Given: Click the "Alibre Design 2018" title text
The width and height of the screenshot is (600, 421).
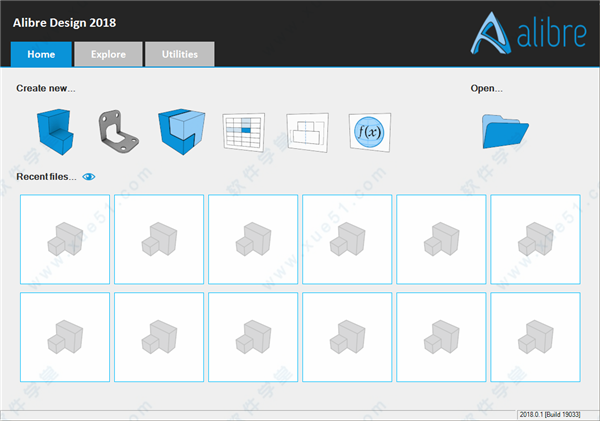Looking at the screenshot, I should 64,23.
